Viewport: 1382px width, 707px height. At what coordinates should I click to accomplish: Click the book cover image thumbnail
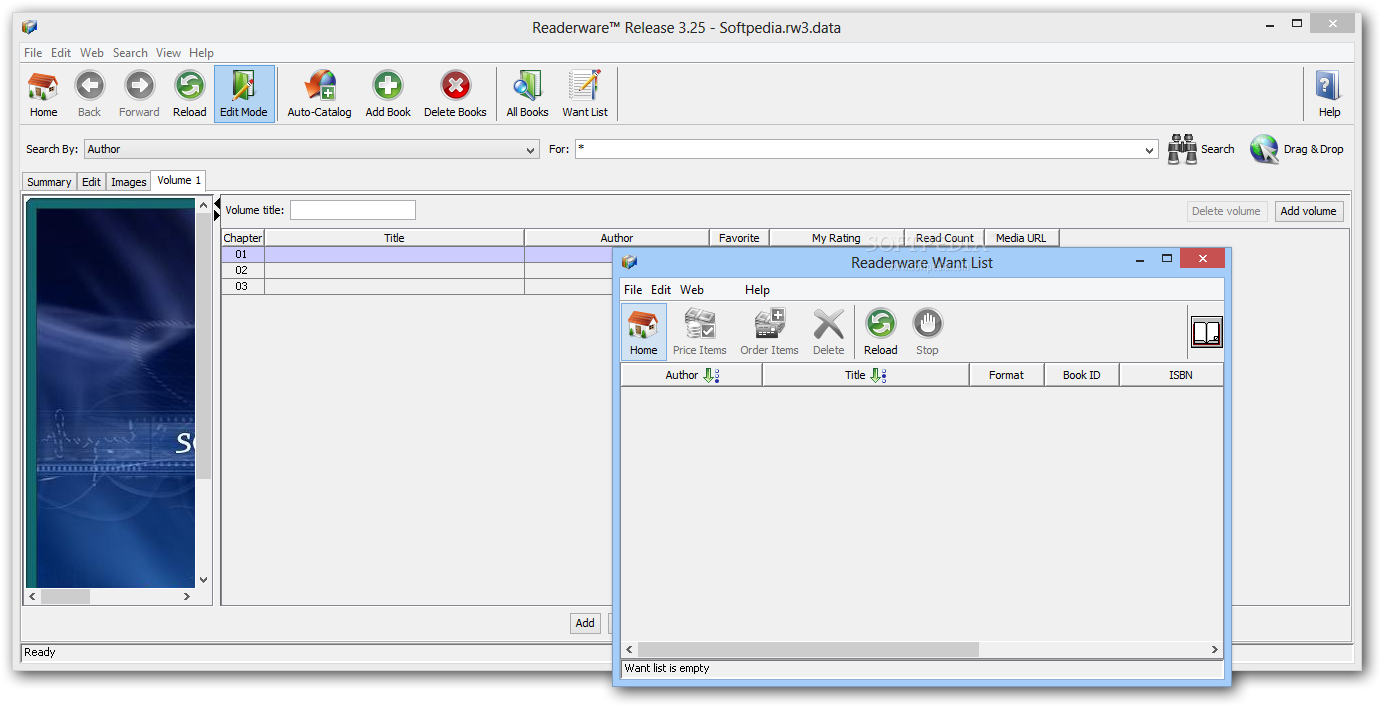(110, 393)
